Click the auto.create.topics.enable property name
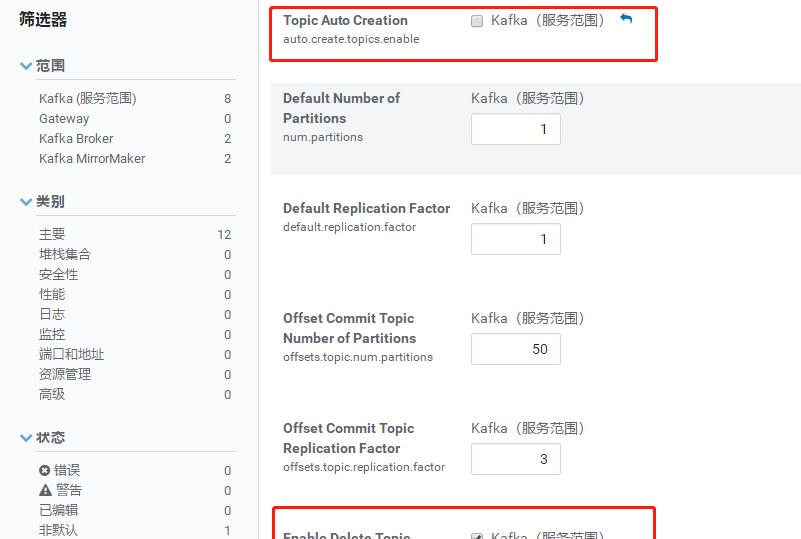801x539 pixels. click(x=351, y=39)
